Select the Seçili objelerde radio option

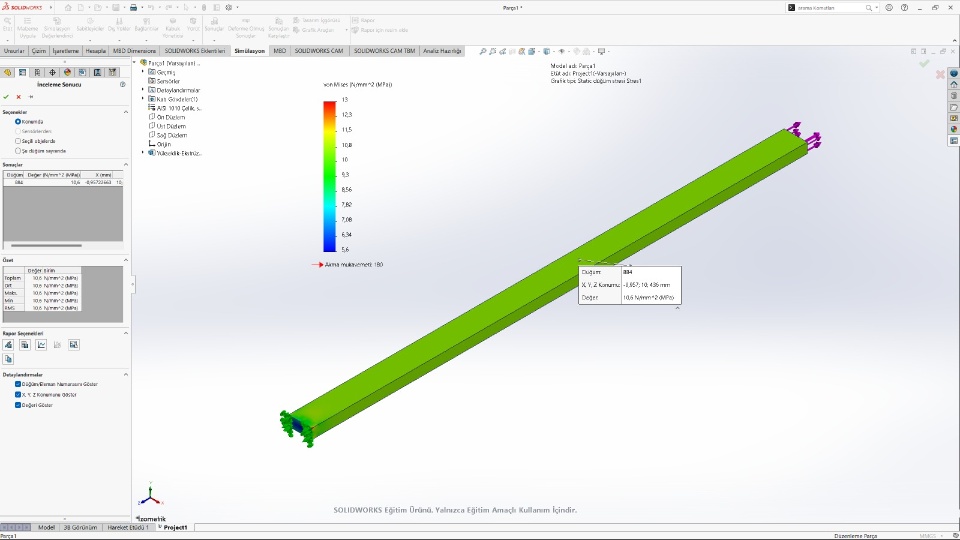pos(18,141)
